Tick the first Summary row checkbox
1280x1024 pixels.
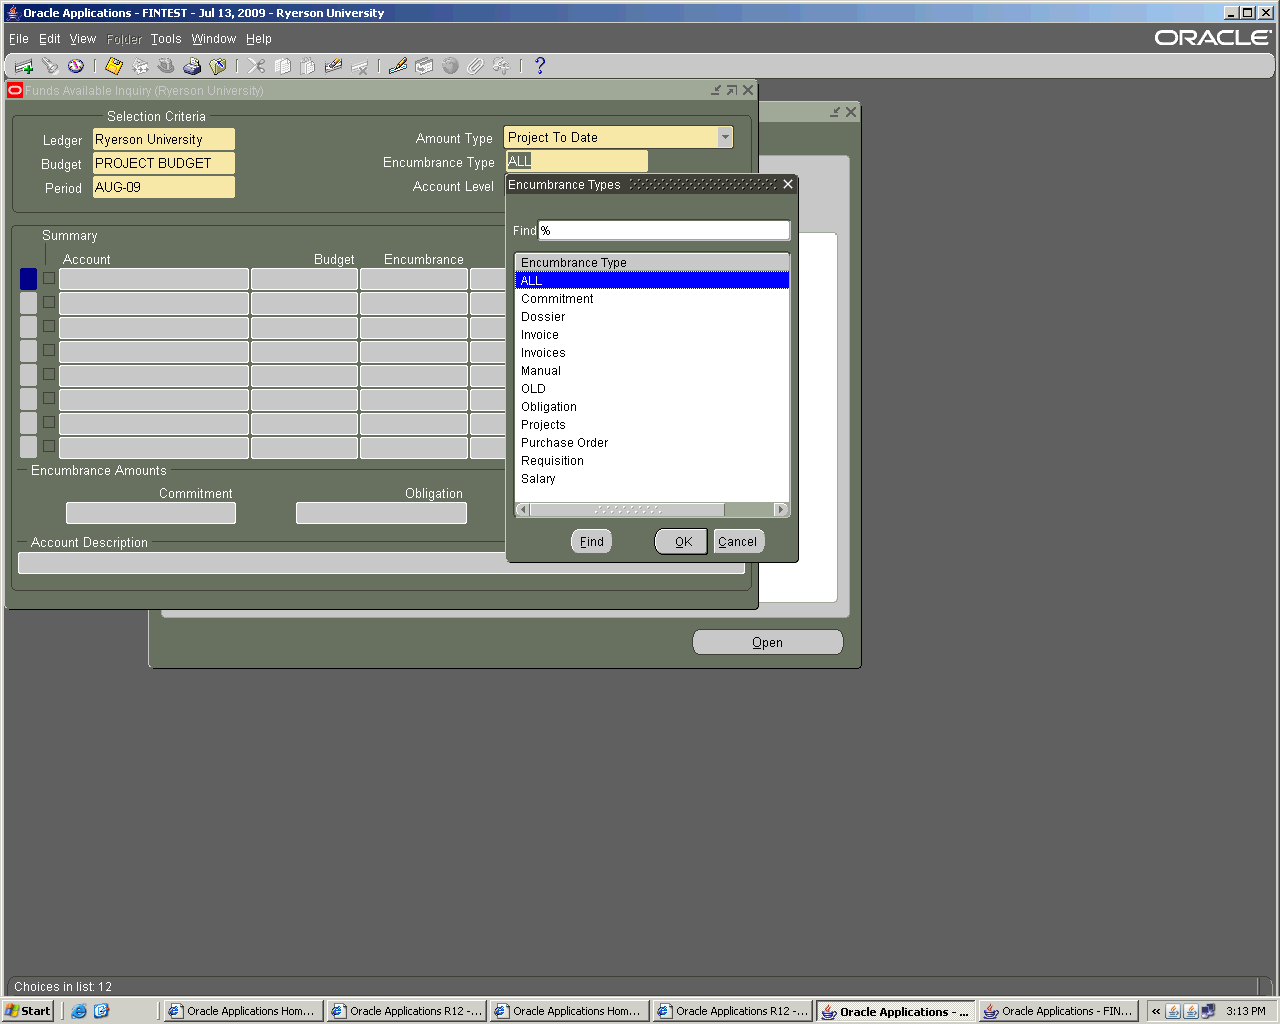click(49, 278)
